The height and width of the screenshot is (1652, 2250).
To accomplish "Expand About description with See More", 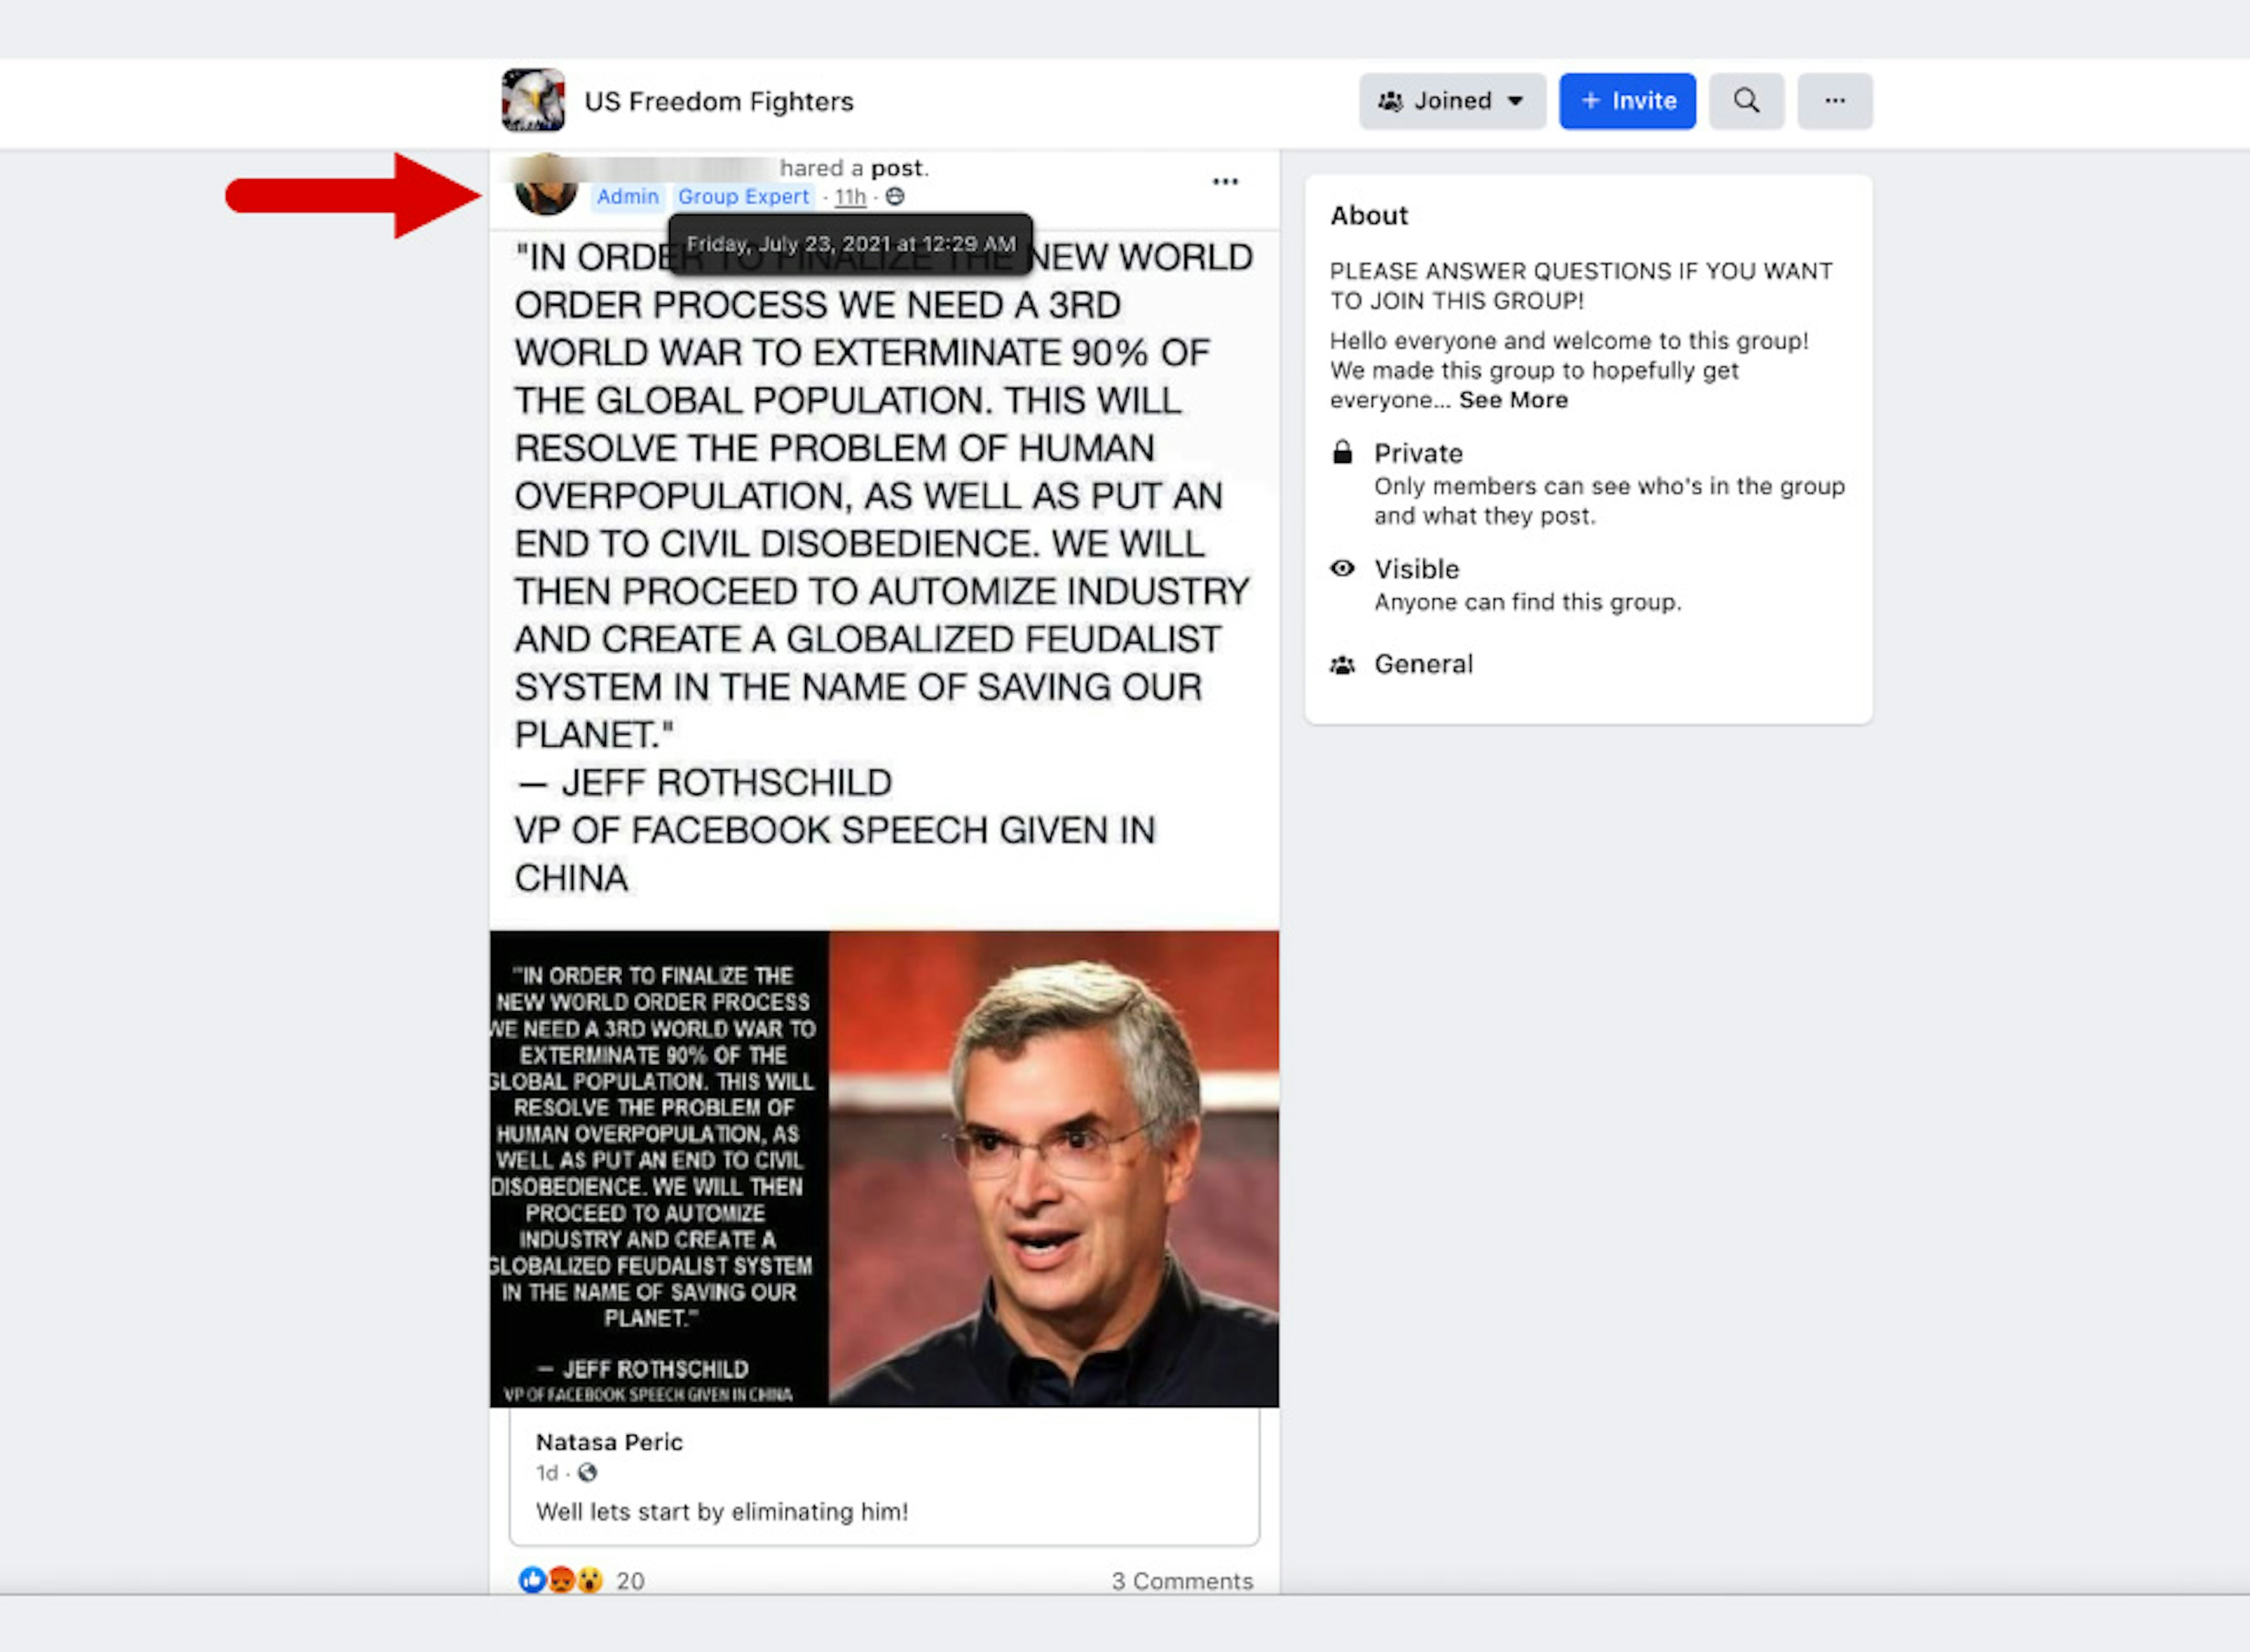I will 1513,400.
